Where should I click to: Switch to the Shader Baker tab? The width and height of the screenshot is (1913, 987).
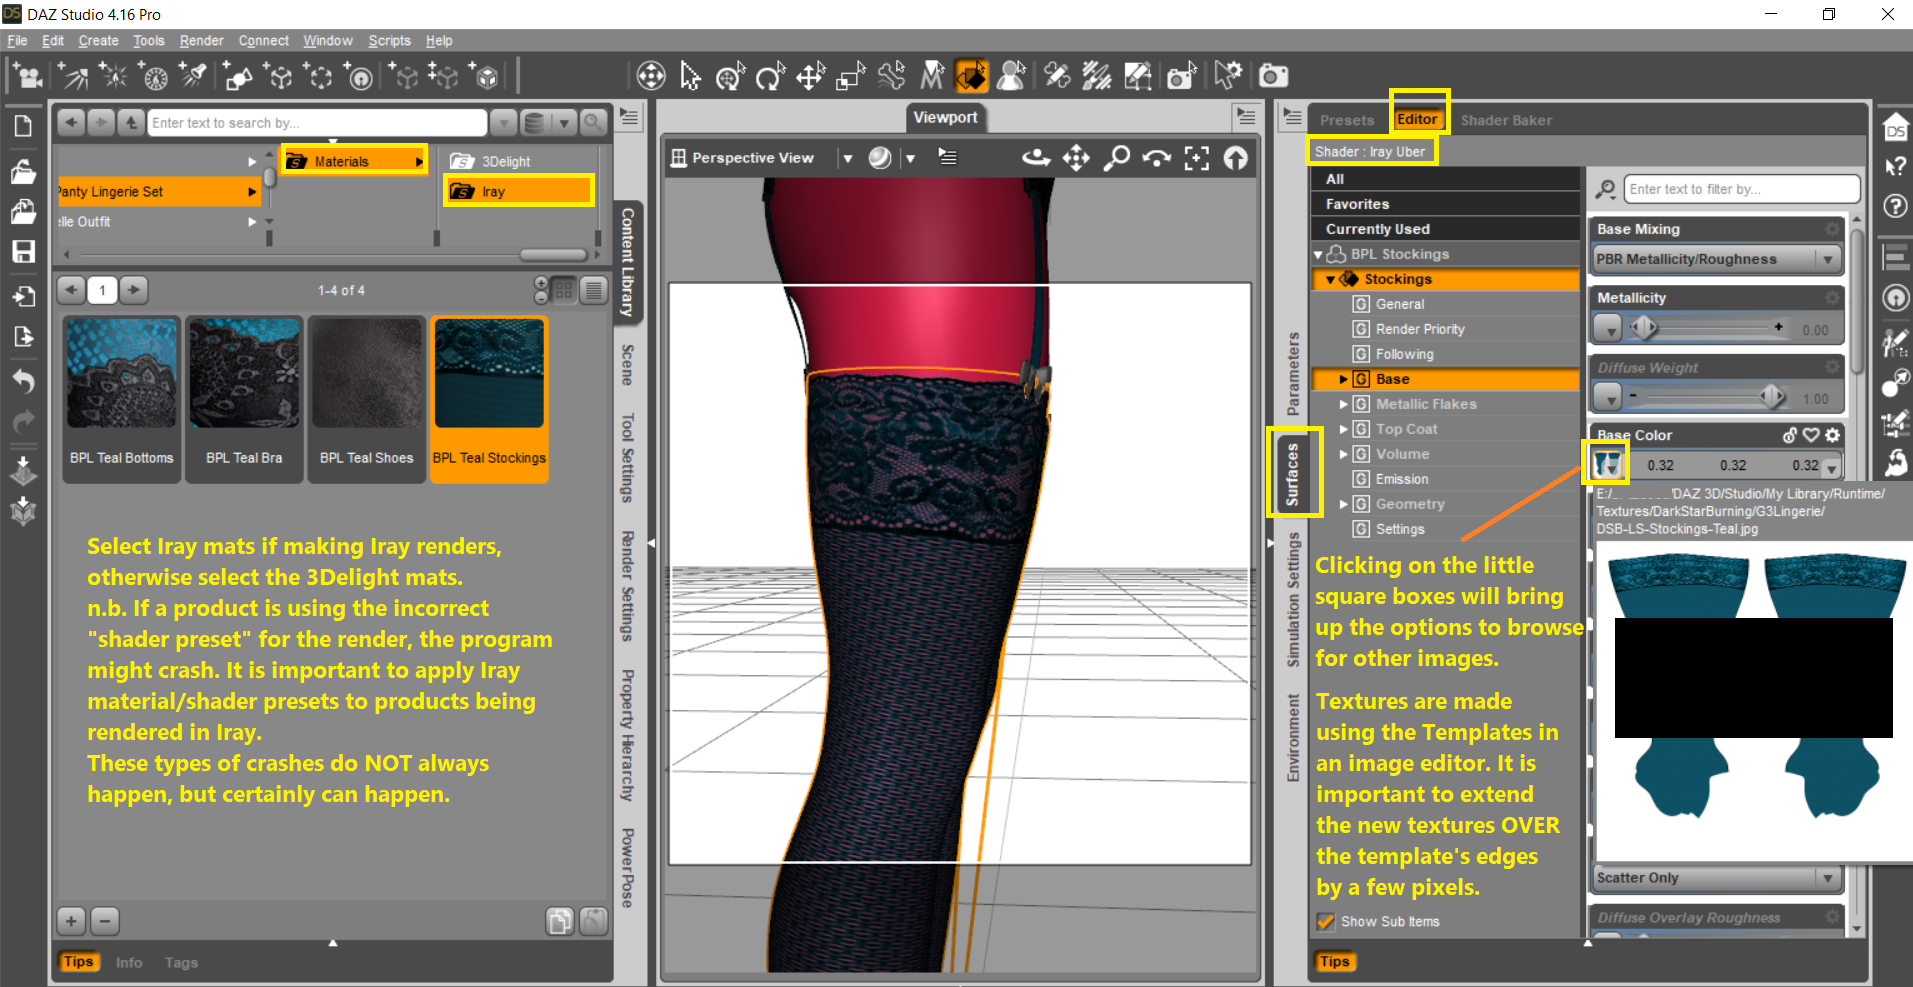tap(1506, 120)
